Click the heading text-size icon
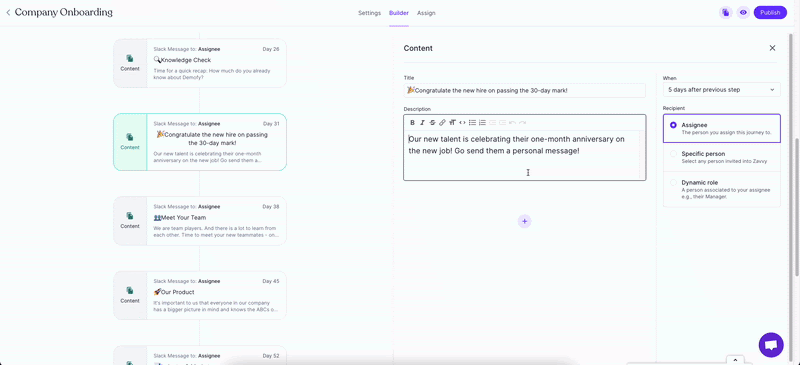The image size is (800, 365). click(452, 123)
